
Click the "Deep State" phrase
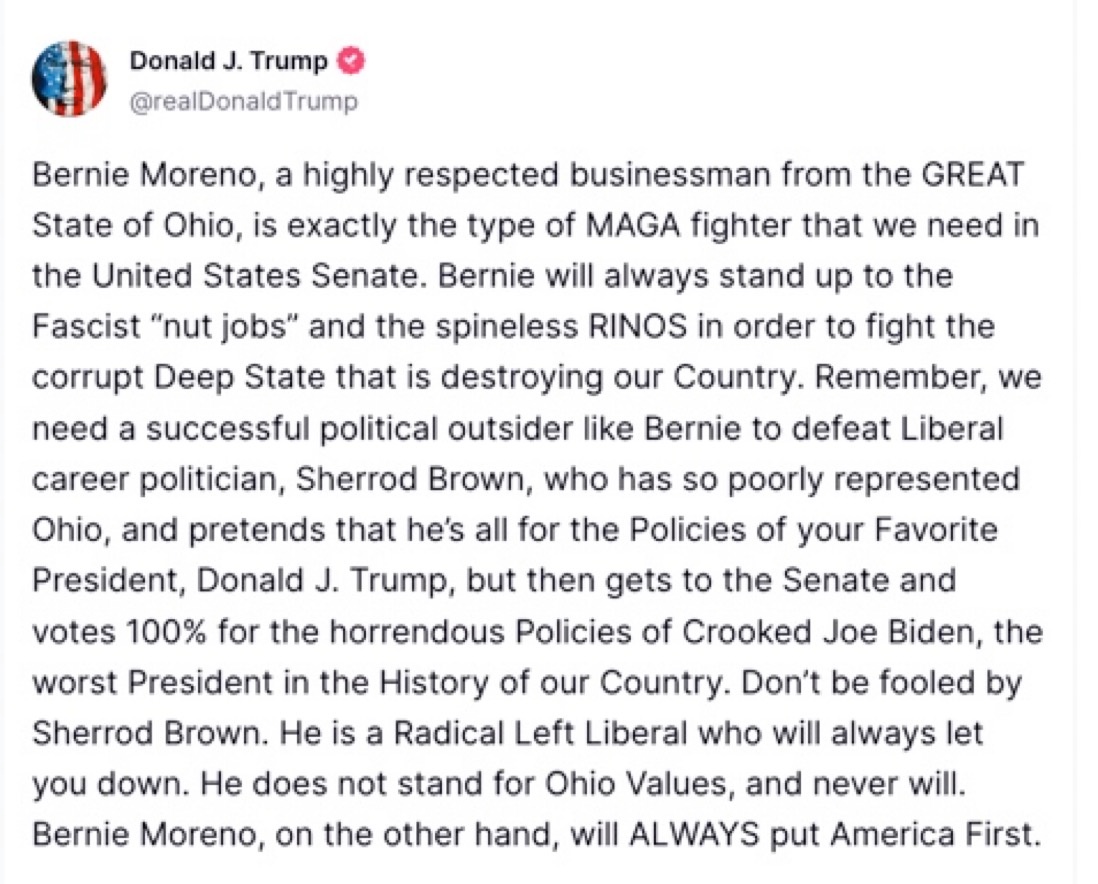coord(239,378)
